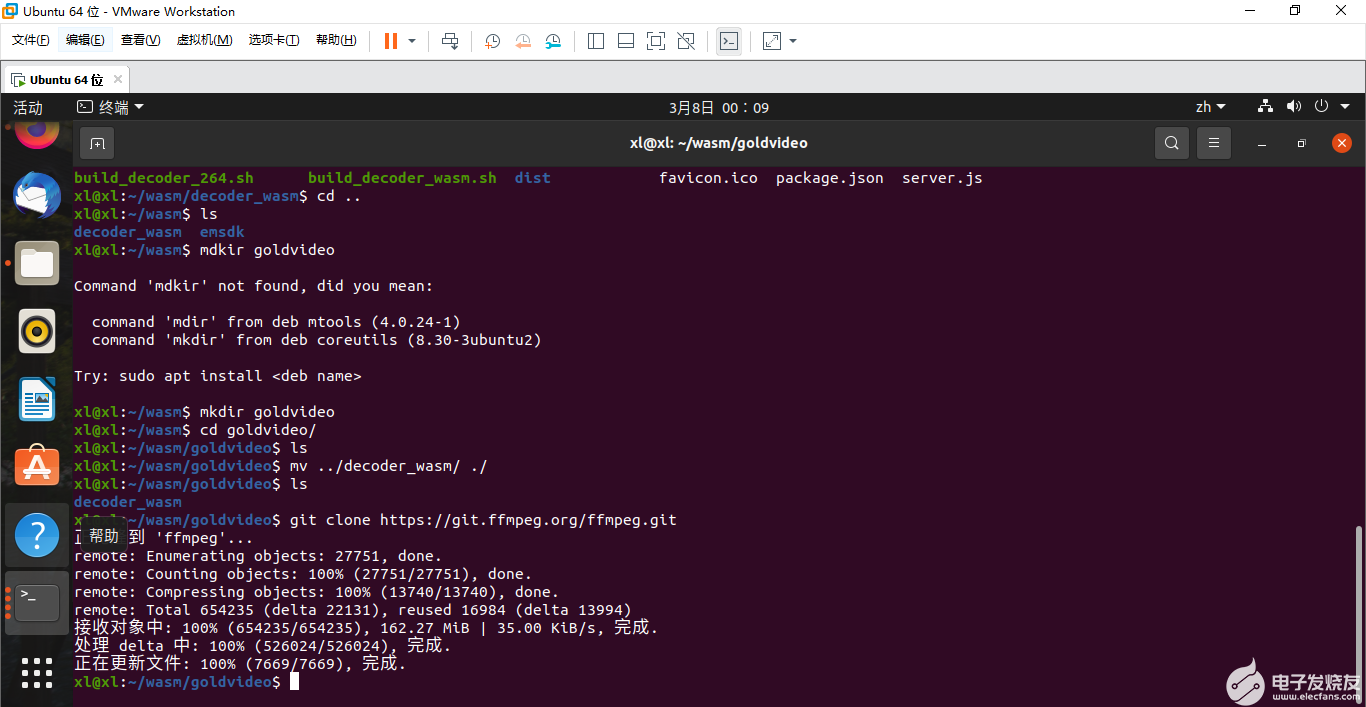
Task: Click the stretch guest display icon
Action: (772, 41)
